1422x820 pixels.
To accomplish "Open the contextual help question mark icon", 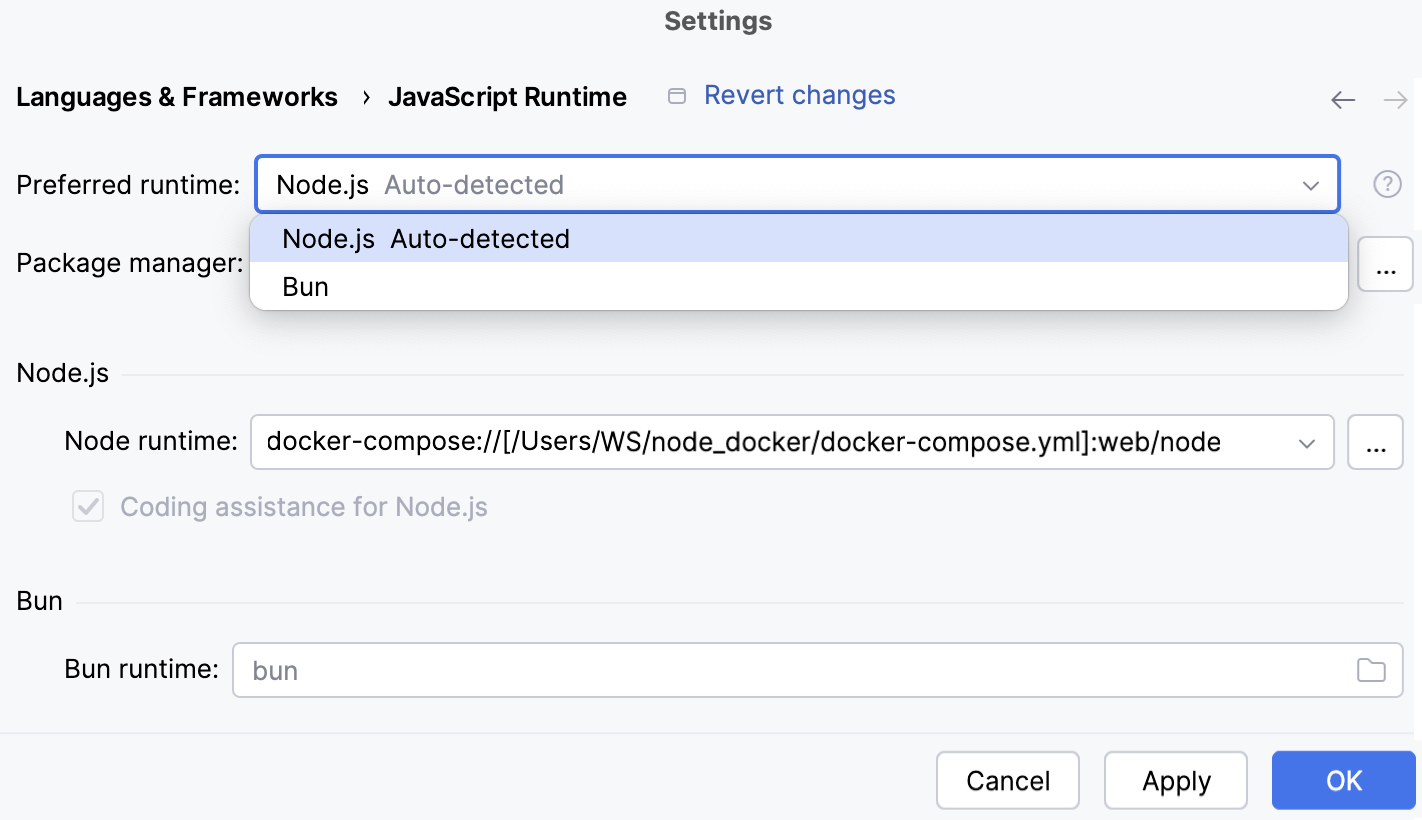I will (x=1388, y=184).
